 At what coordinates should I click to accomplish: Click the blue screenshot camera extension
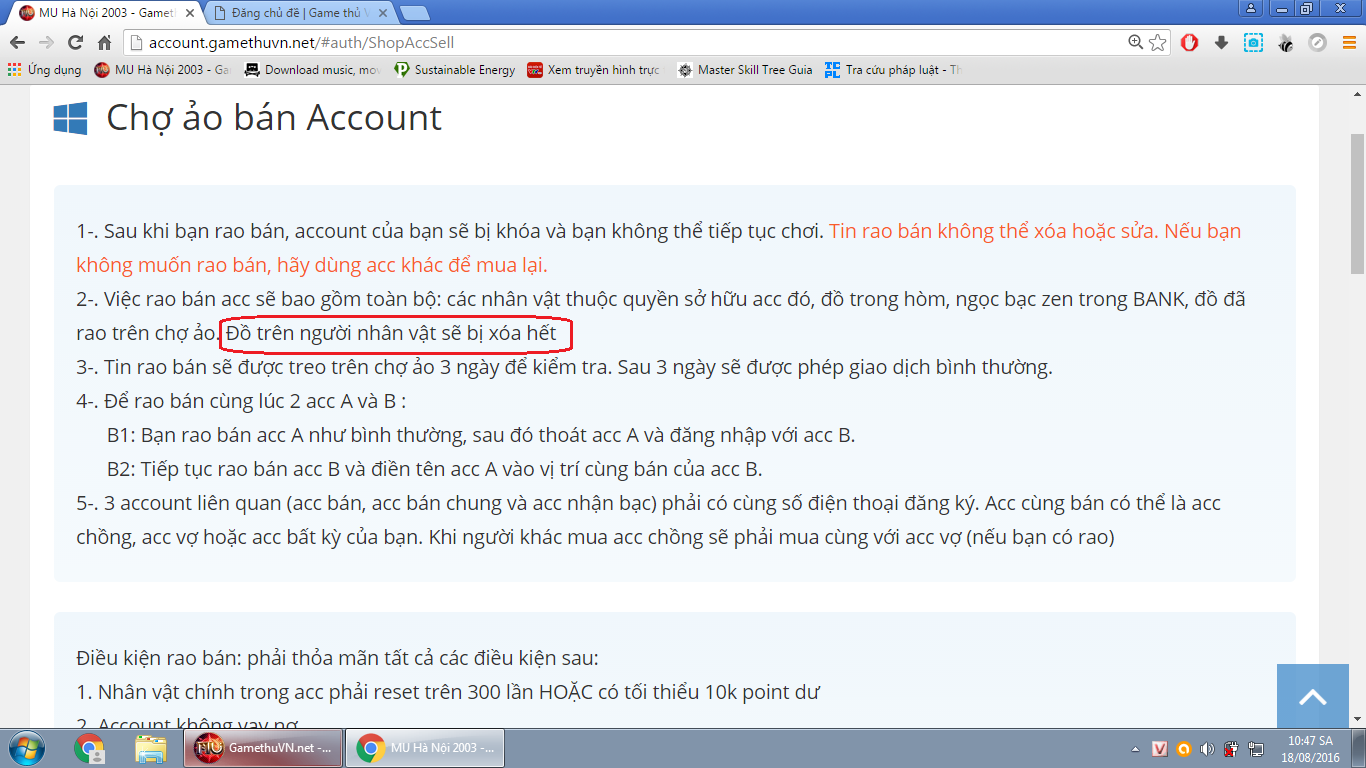(x=1253, y=43)
